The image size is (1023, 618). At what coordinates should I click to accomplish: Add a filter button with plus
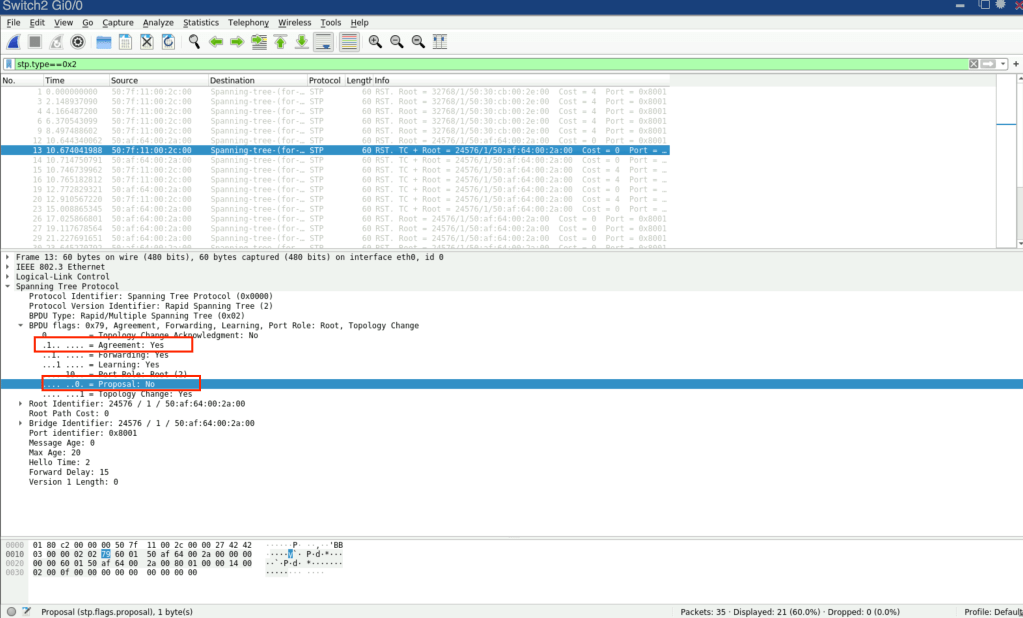coord(1016,64)
